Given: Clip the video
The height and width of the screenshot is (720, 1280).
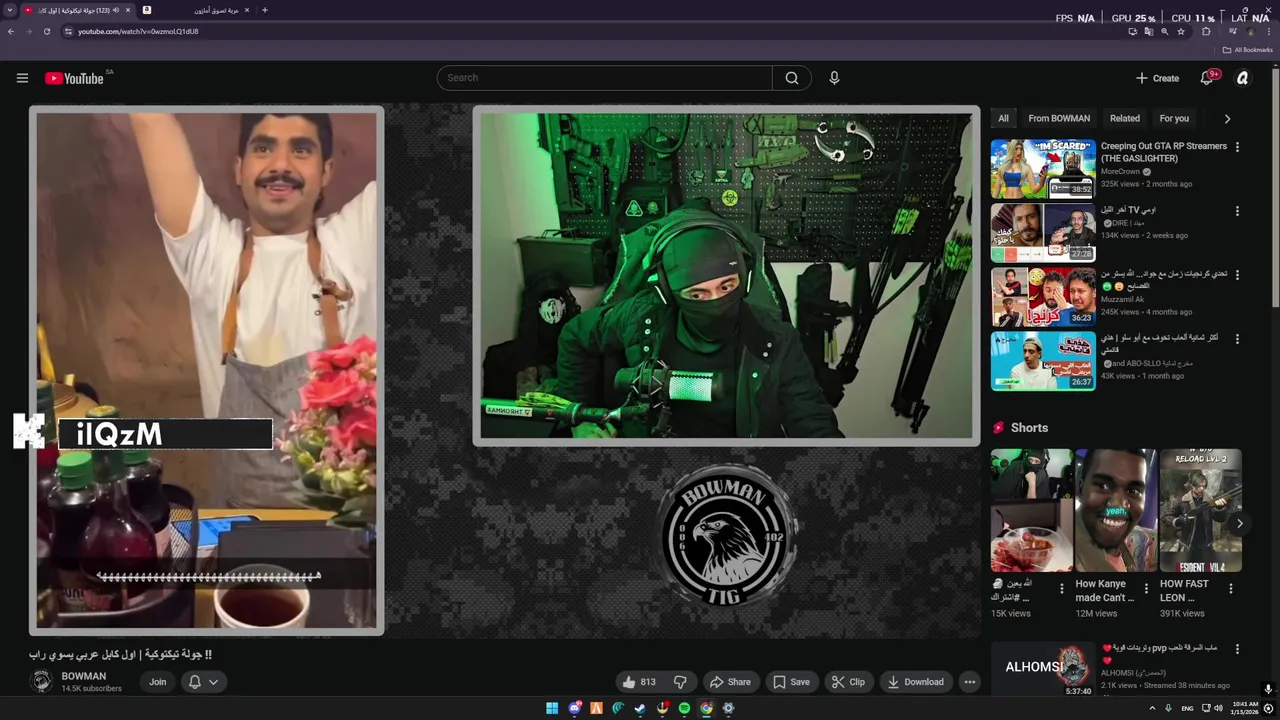Looking at the screenshot, I should (848, 682).
